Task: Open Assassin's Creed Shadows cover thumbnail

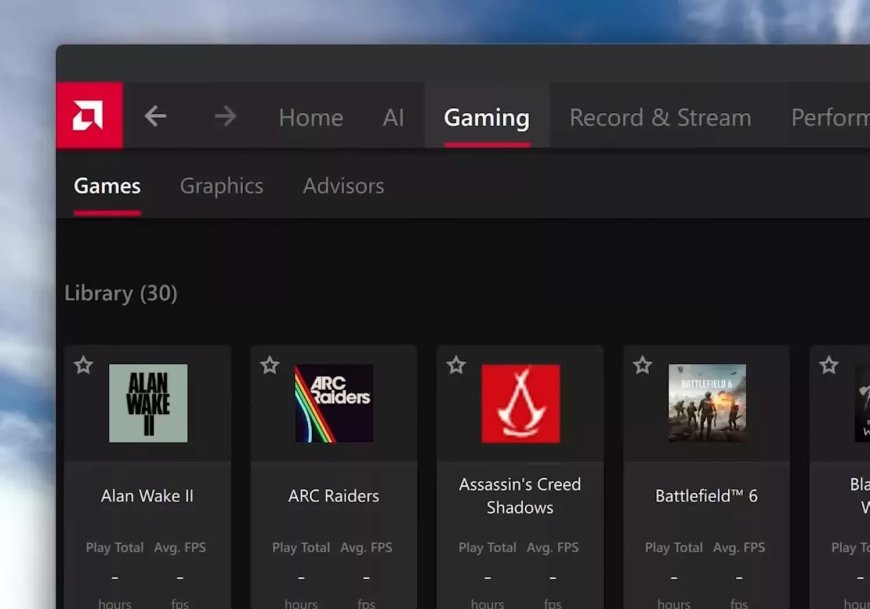Action: [520, 403]
